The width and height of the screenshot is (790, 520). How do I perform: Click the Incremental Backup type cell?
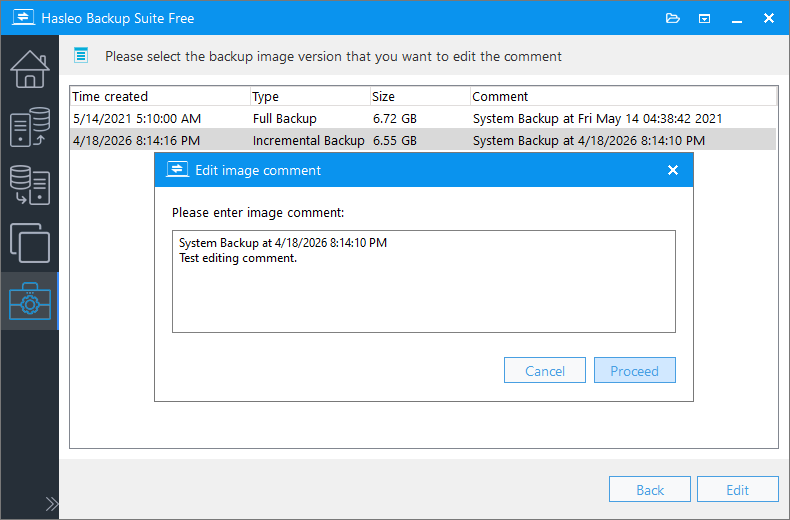[308, 141]
